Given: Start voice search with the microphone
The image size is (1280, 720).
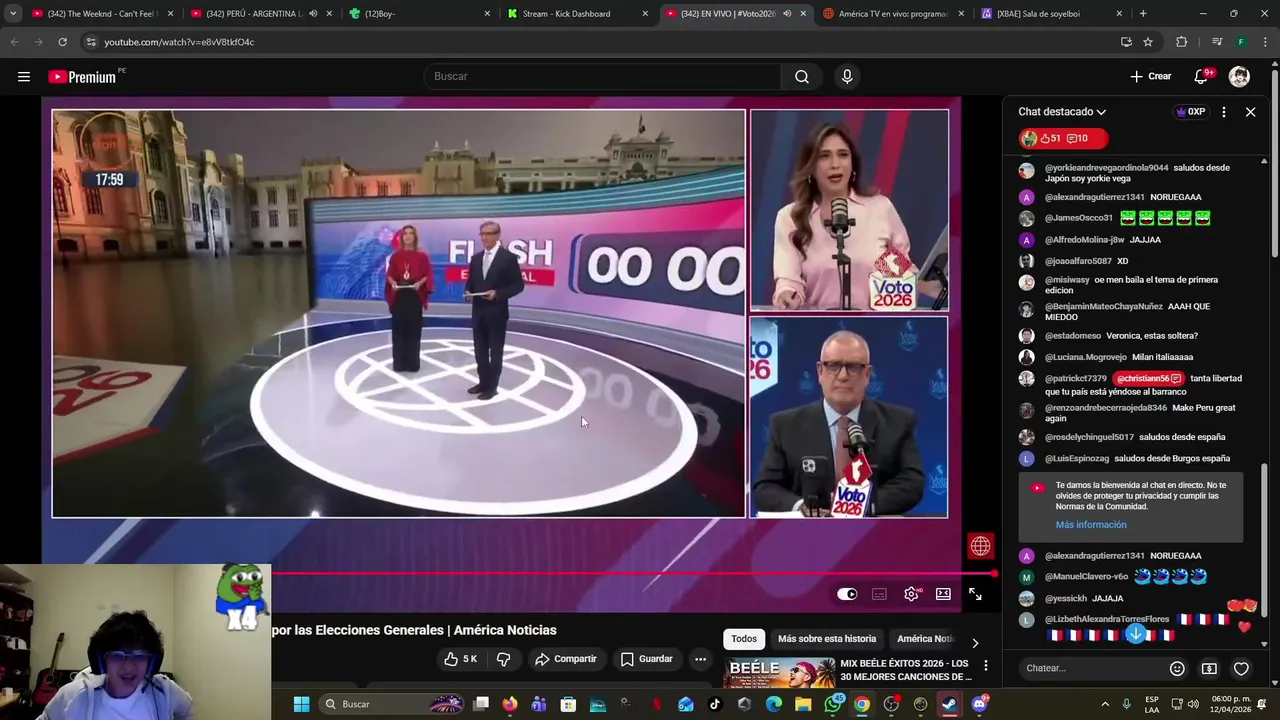Looking at the screenshot, I should (x=847, y=76).
